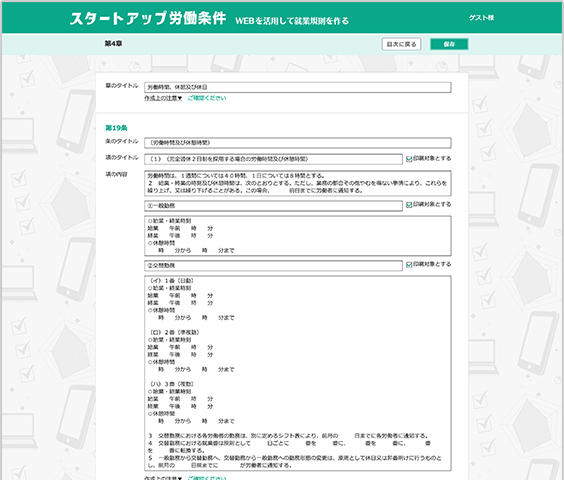Click the 第19条 heading

pos(116,128)
